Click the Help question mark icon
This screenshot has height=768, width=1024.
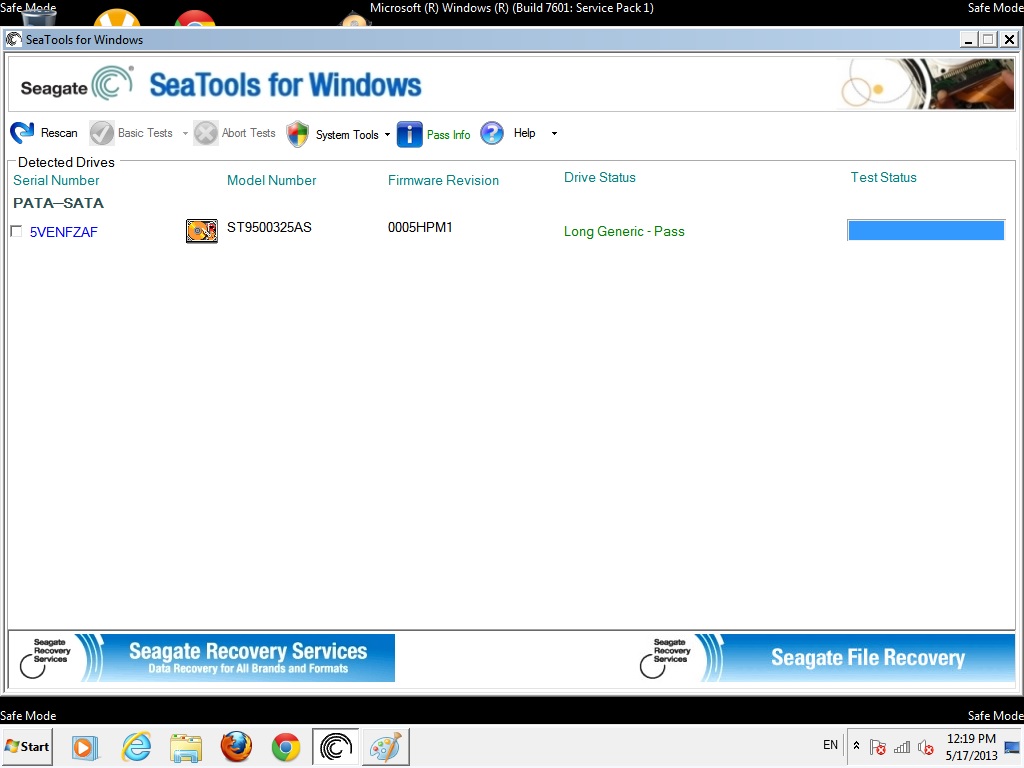coord(492,133)
